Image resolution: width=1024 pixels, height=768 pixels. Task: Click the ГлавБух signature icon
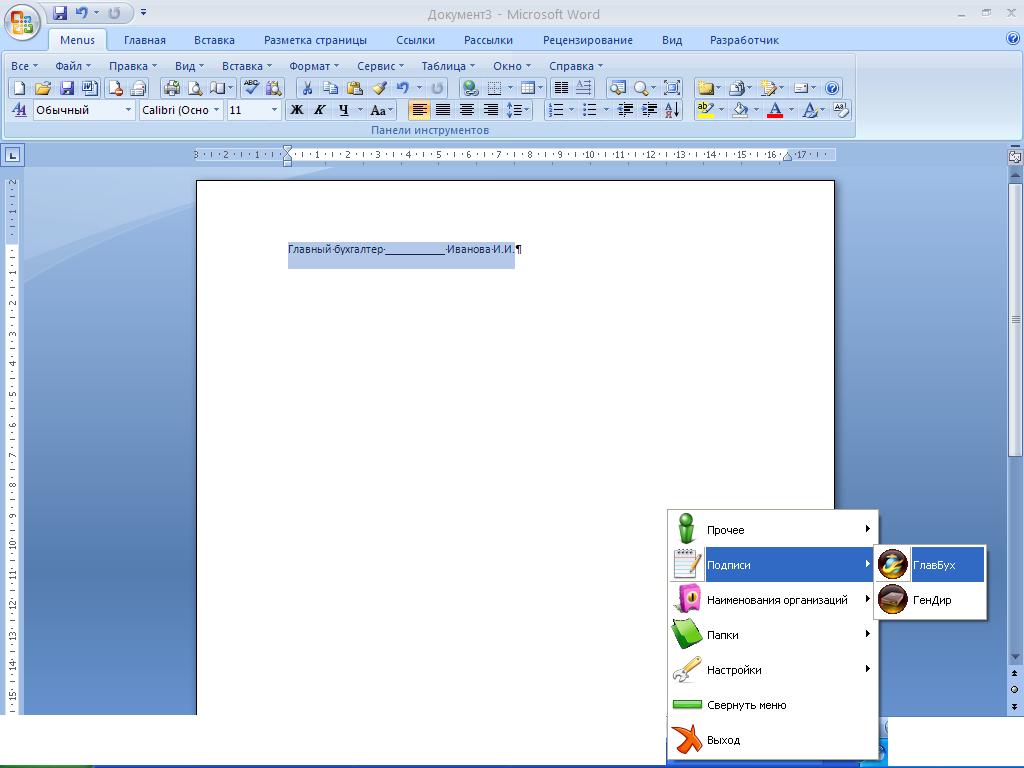(892, 565)
